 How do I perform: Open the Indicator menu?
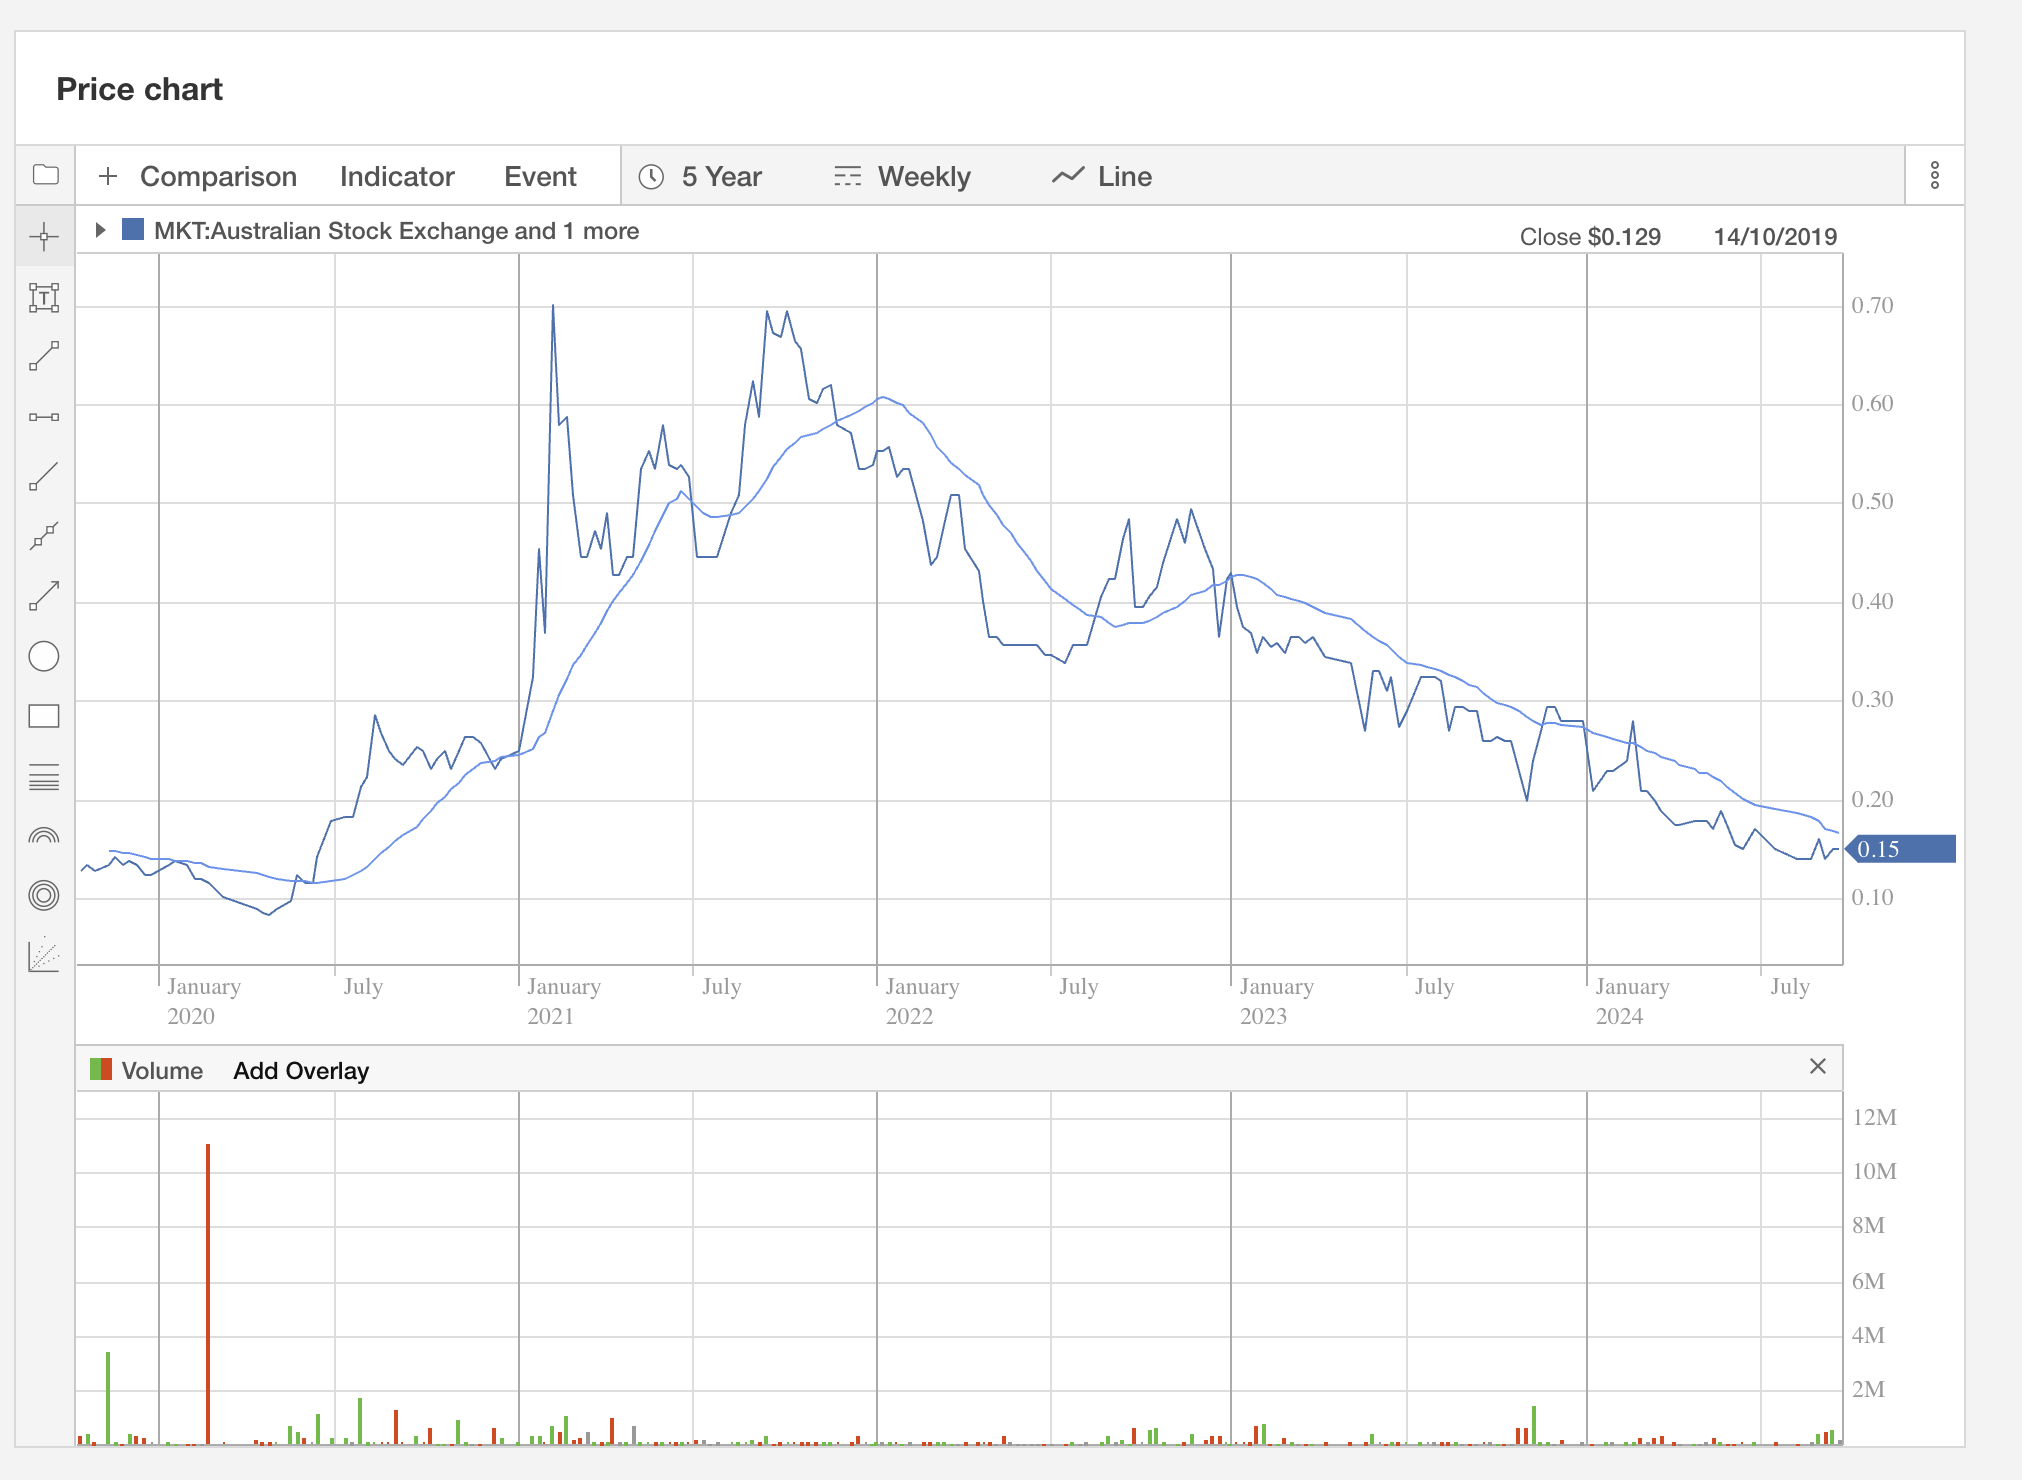(397, 177)
